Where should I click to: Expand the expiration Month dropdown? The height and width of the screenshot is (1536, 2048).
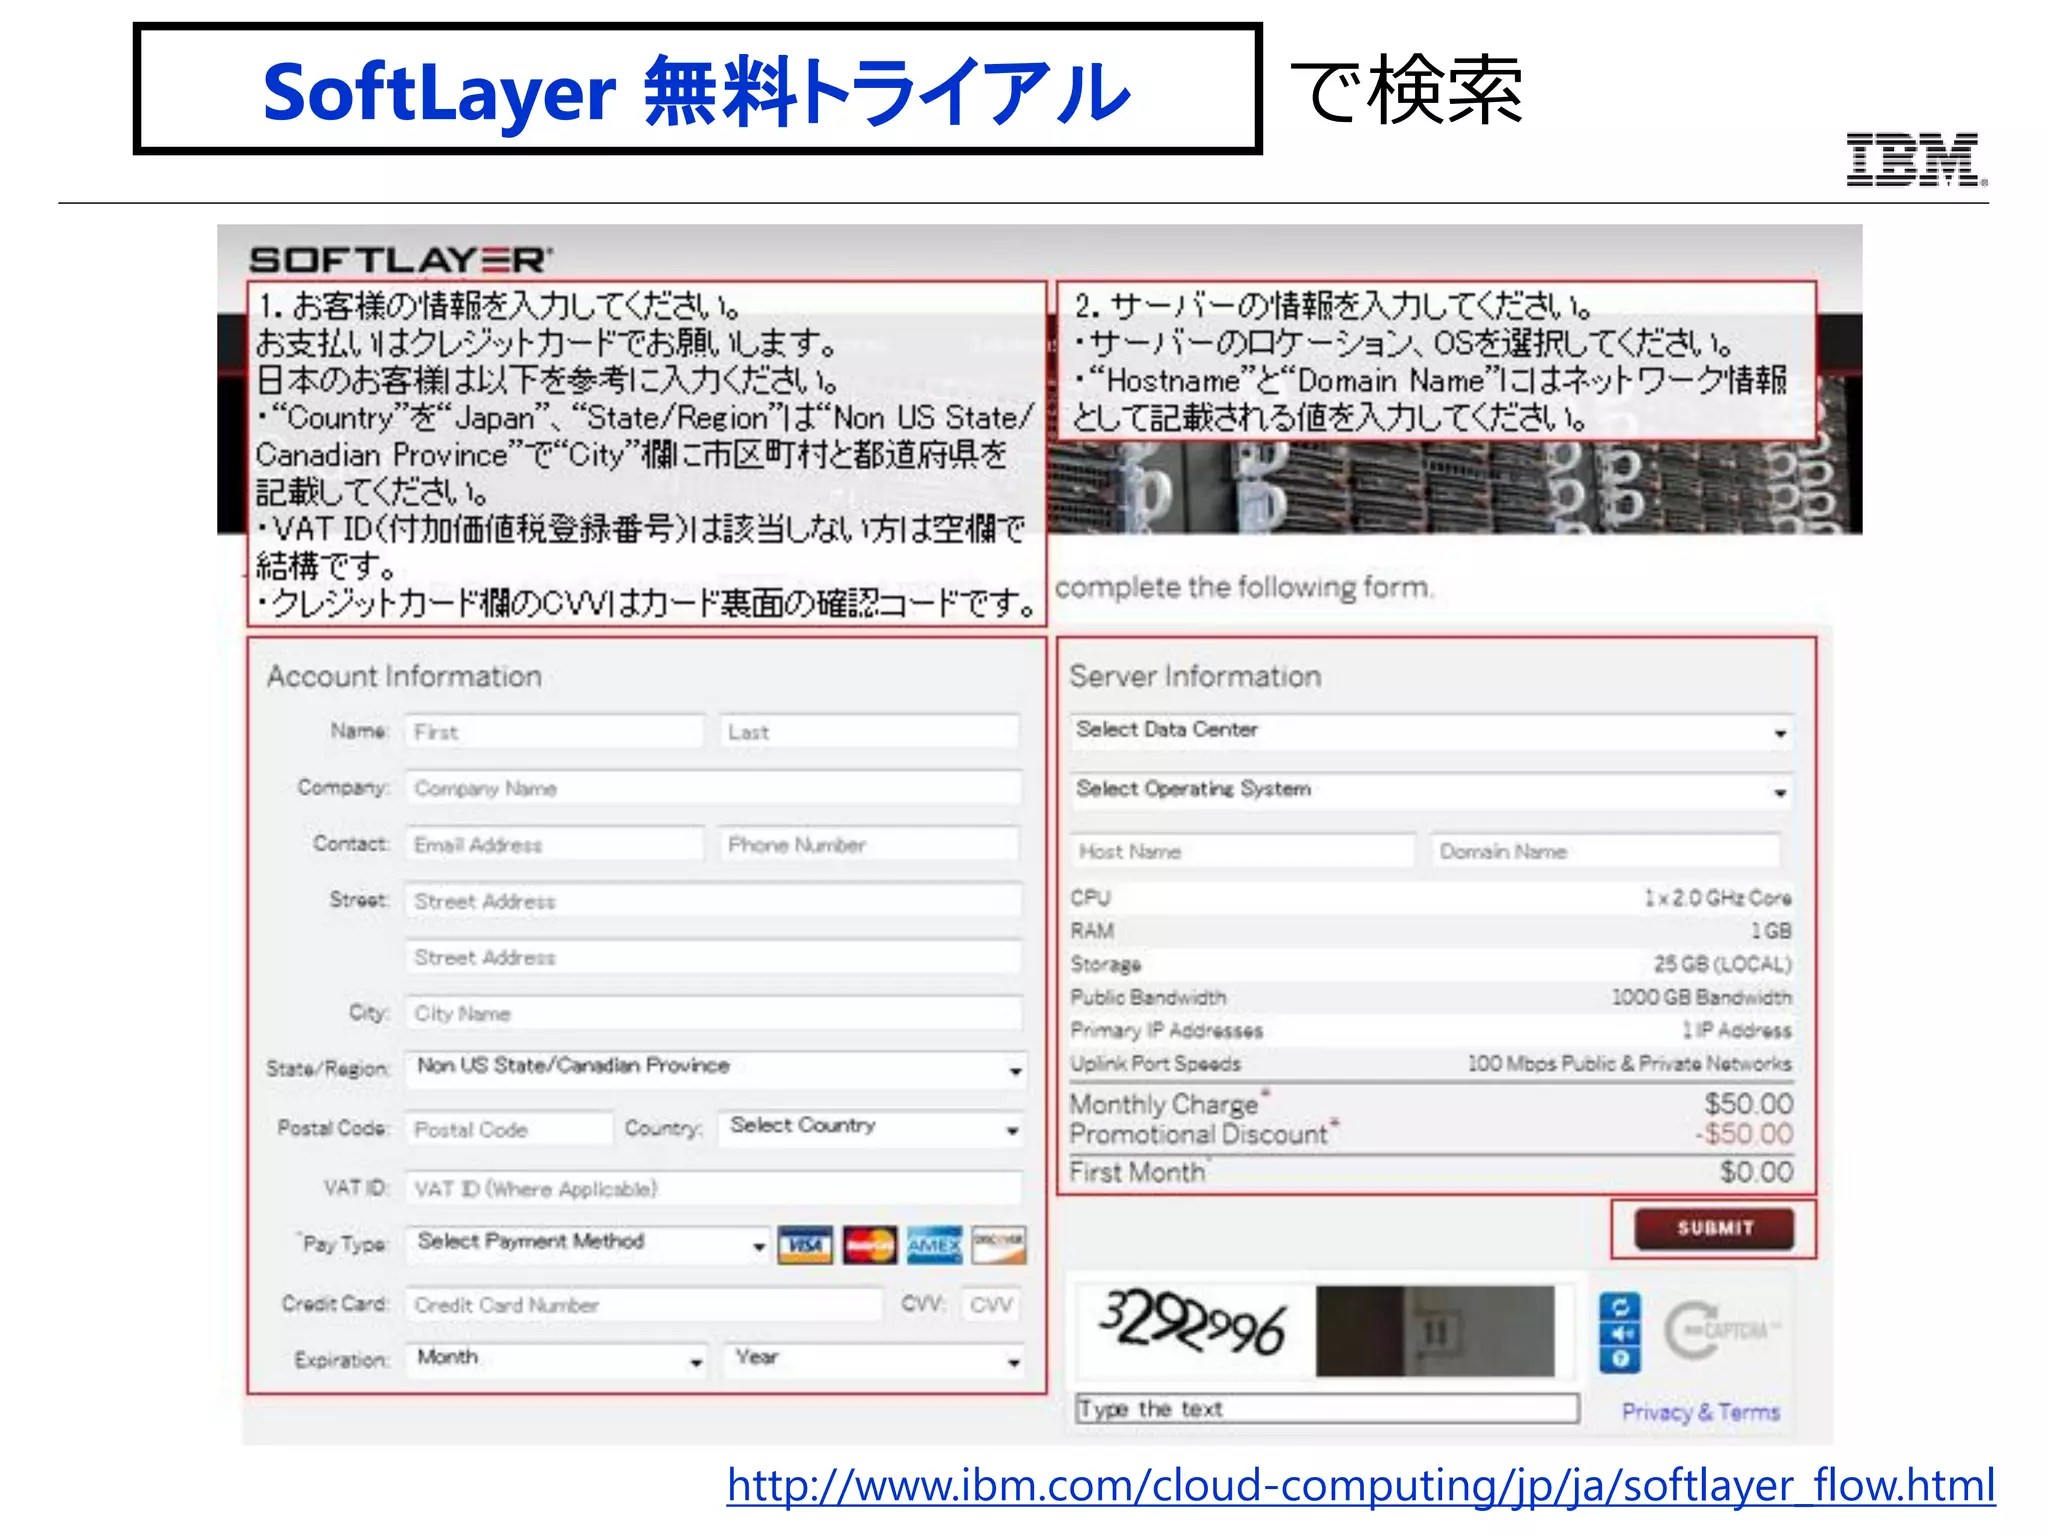click(x=557, y=1360)
